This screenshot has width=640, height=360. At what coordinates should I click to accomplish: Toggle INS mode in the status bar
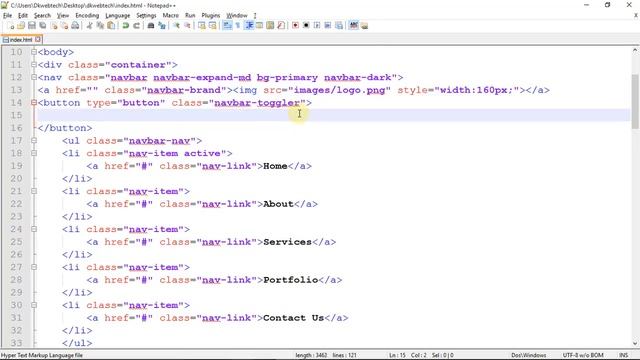click(x=624, y=355)
